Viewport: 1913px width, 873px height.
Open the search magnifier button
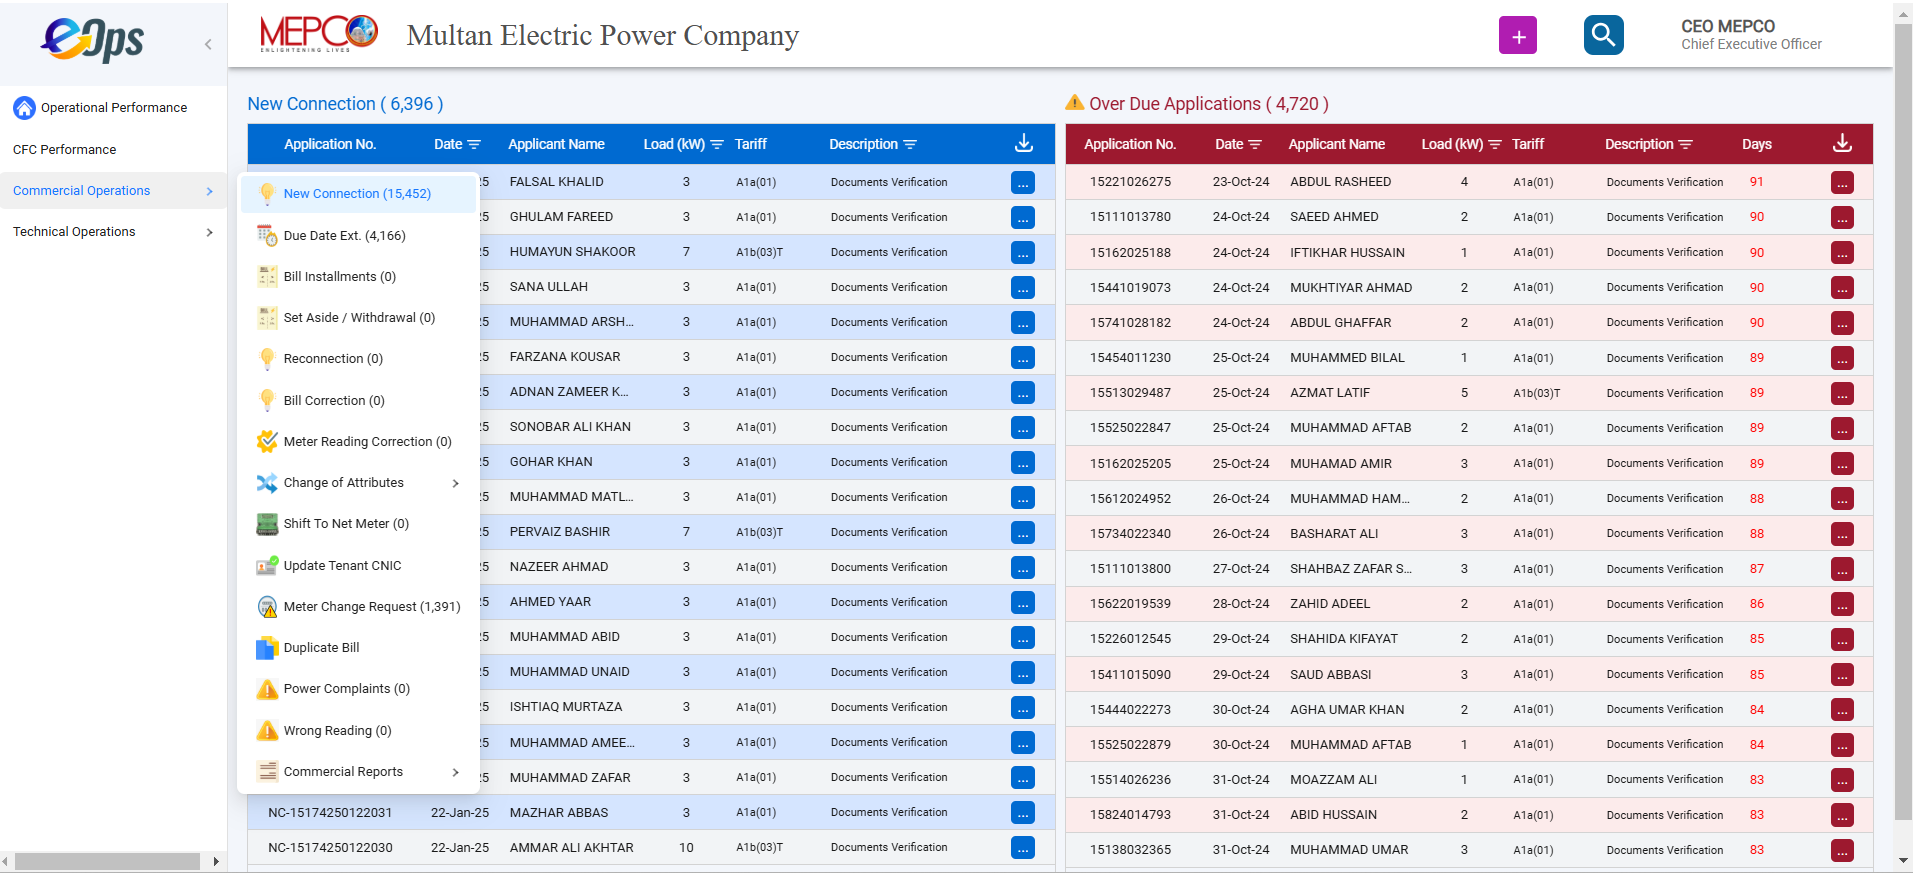click(x=1603, y=36)
